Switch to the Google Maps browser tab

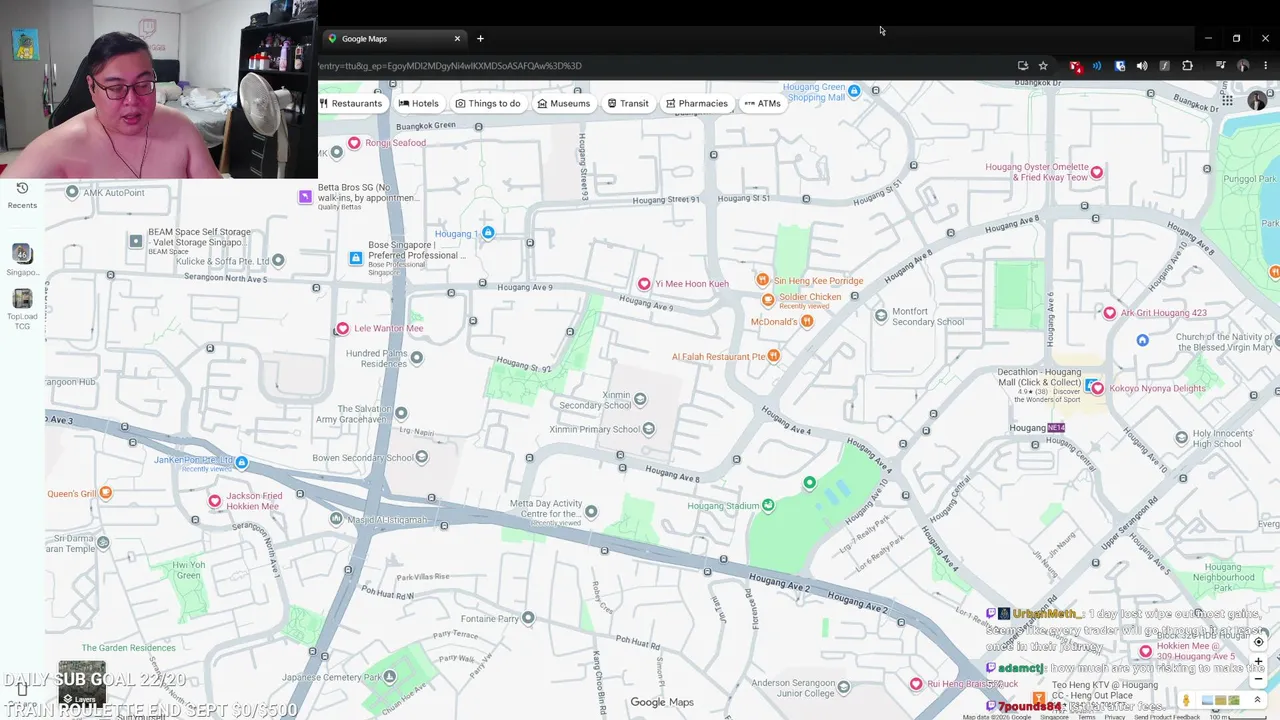tap(396, 38)
